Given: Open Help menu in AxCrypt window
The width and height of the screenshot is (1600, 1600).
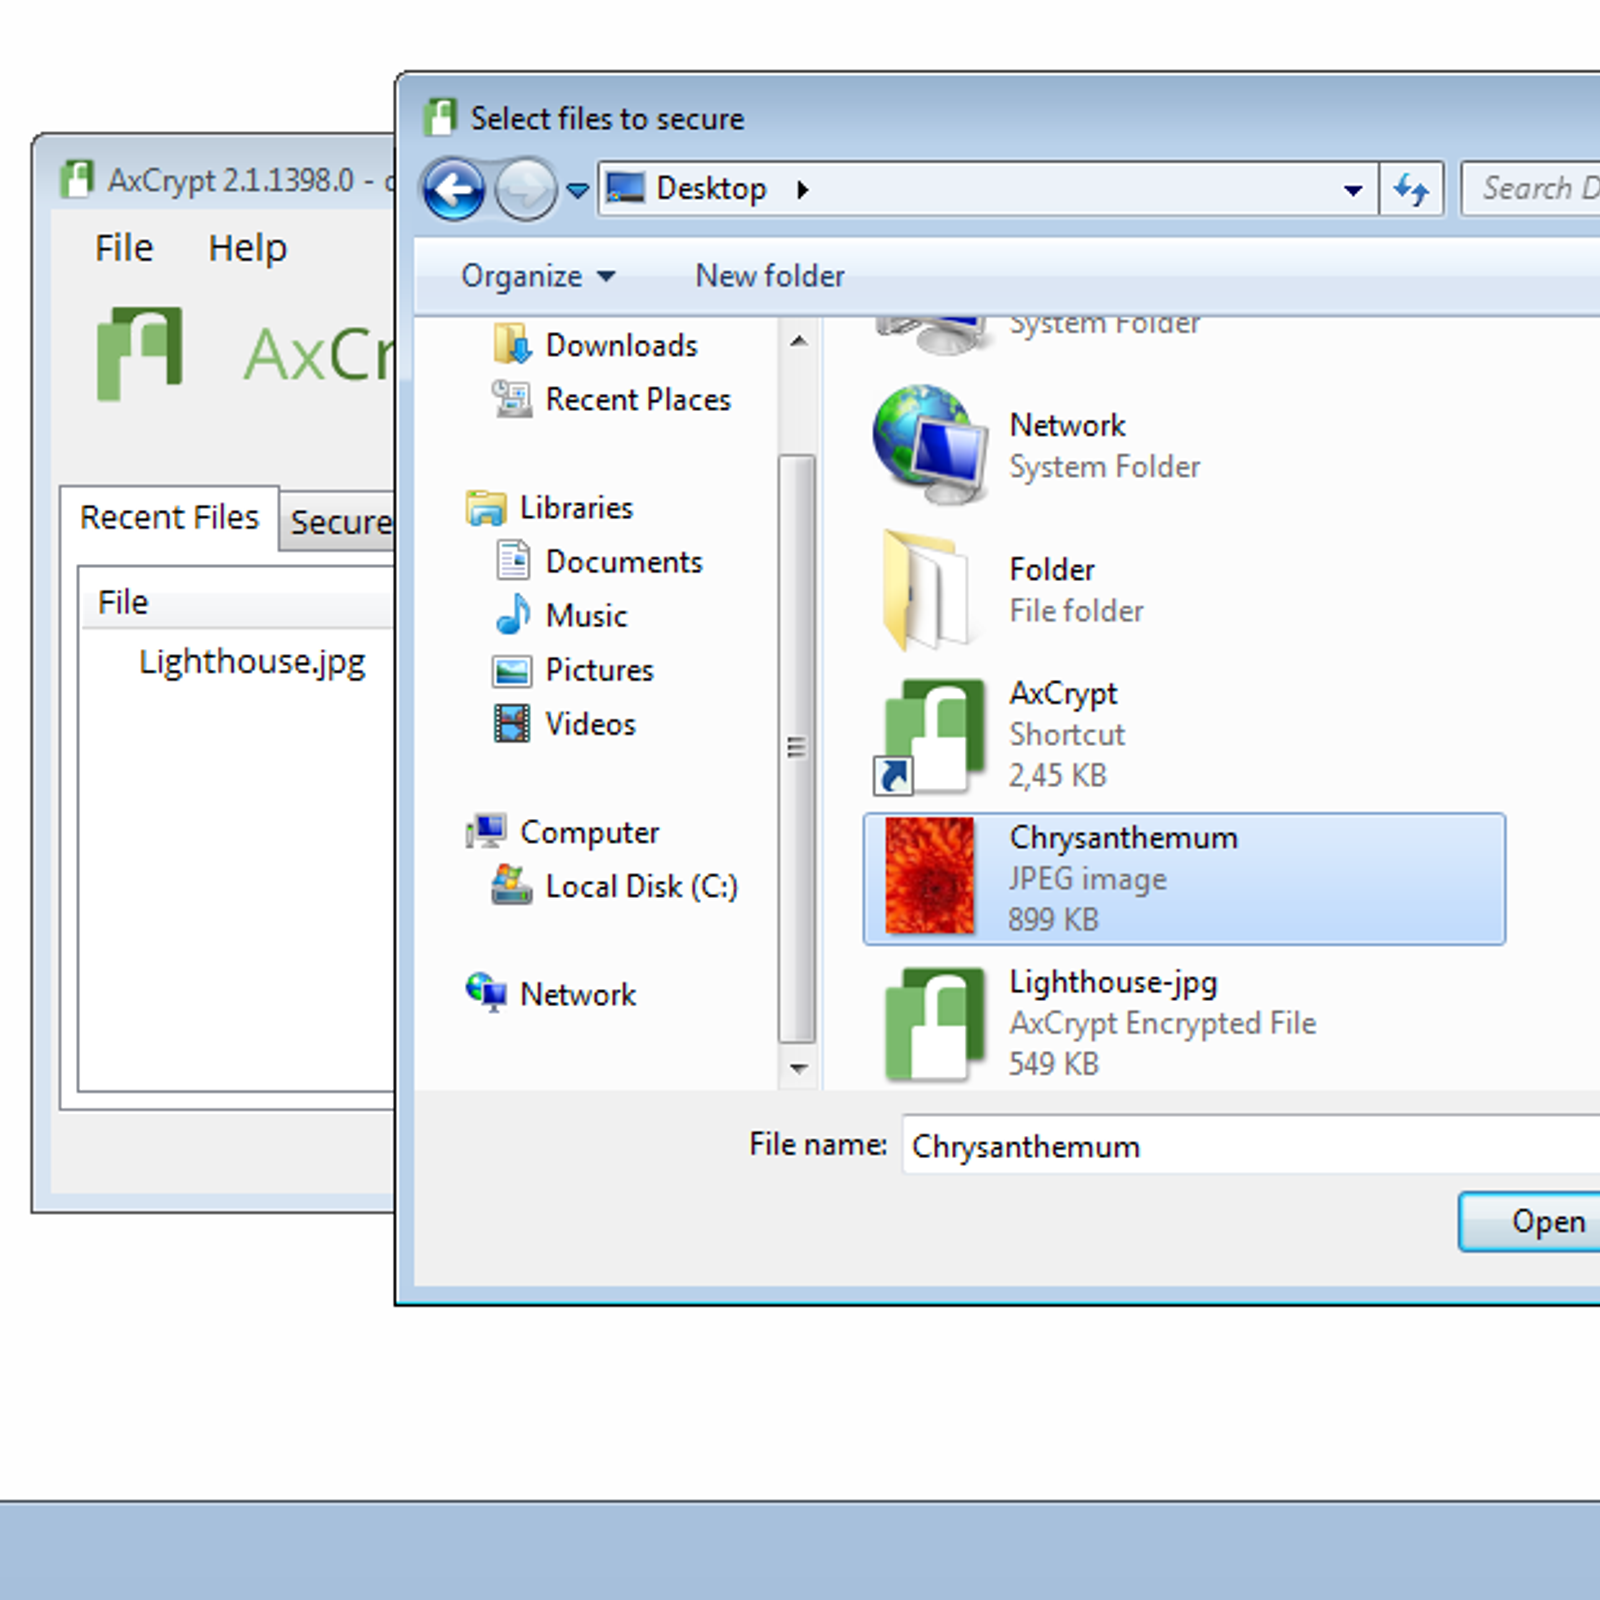Looking at the screenshot, I should tap(247, 247).
